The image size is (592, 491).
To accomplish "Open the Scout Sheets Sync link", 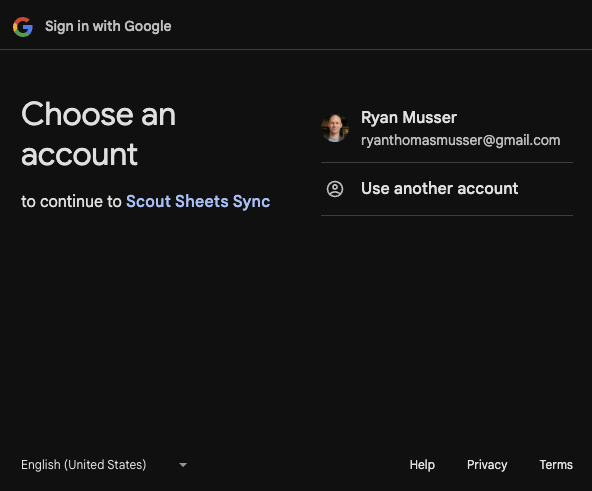I will [x=198, y=201].
